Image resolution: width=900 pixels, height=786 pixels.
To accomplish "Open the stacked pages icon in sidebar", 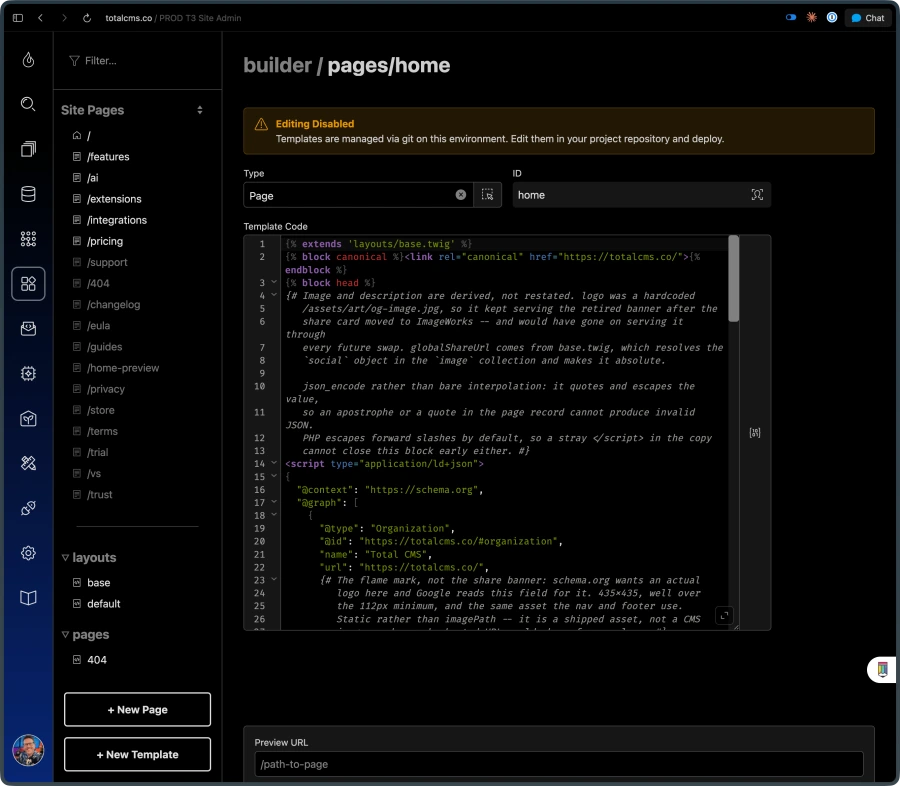I will (28, 149).
